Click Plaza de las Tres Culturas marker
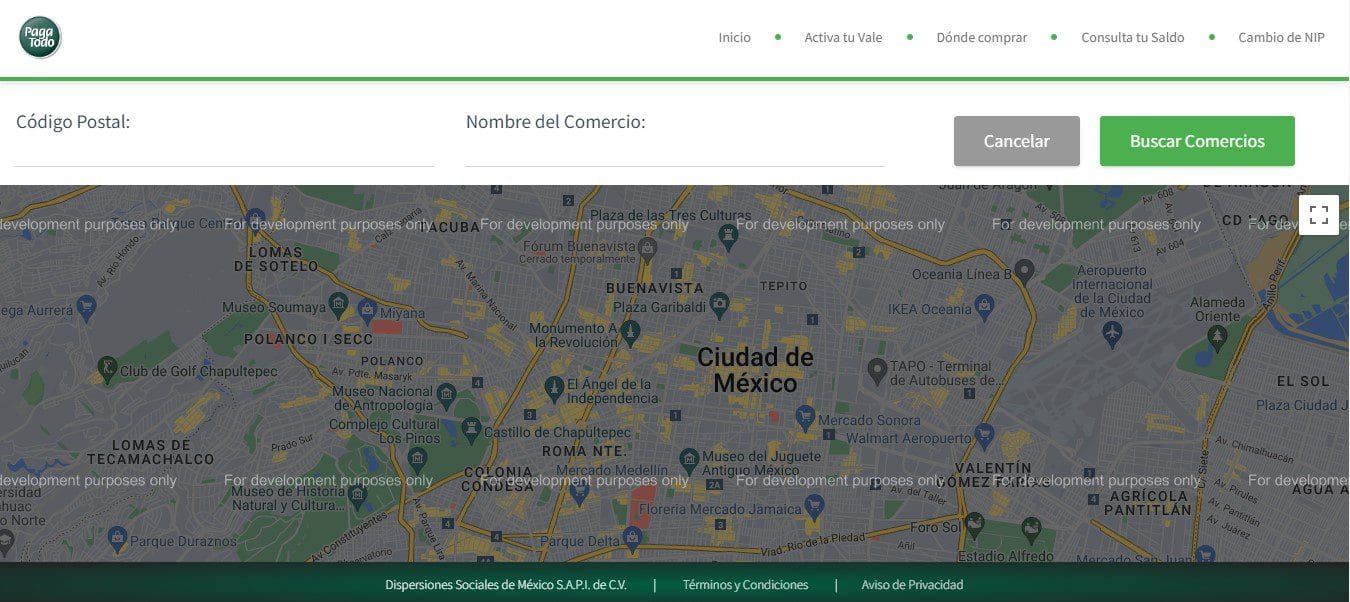This screenshot has width=1350, height=602. 729,235
